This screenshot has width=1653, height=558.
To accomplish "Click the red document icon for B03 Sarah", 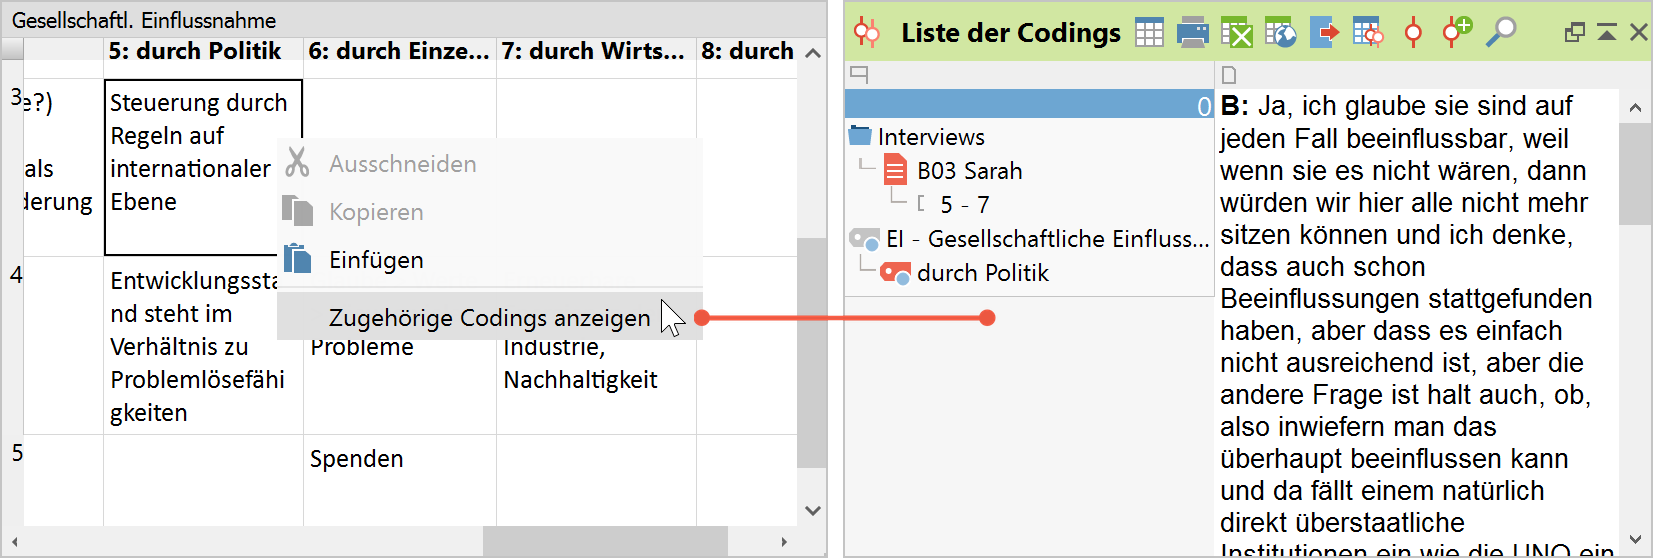I will (x=895, y=170).
